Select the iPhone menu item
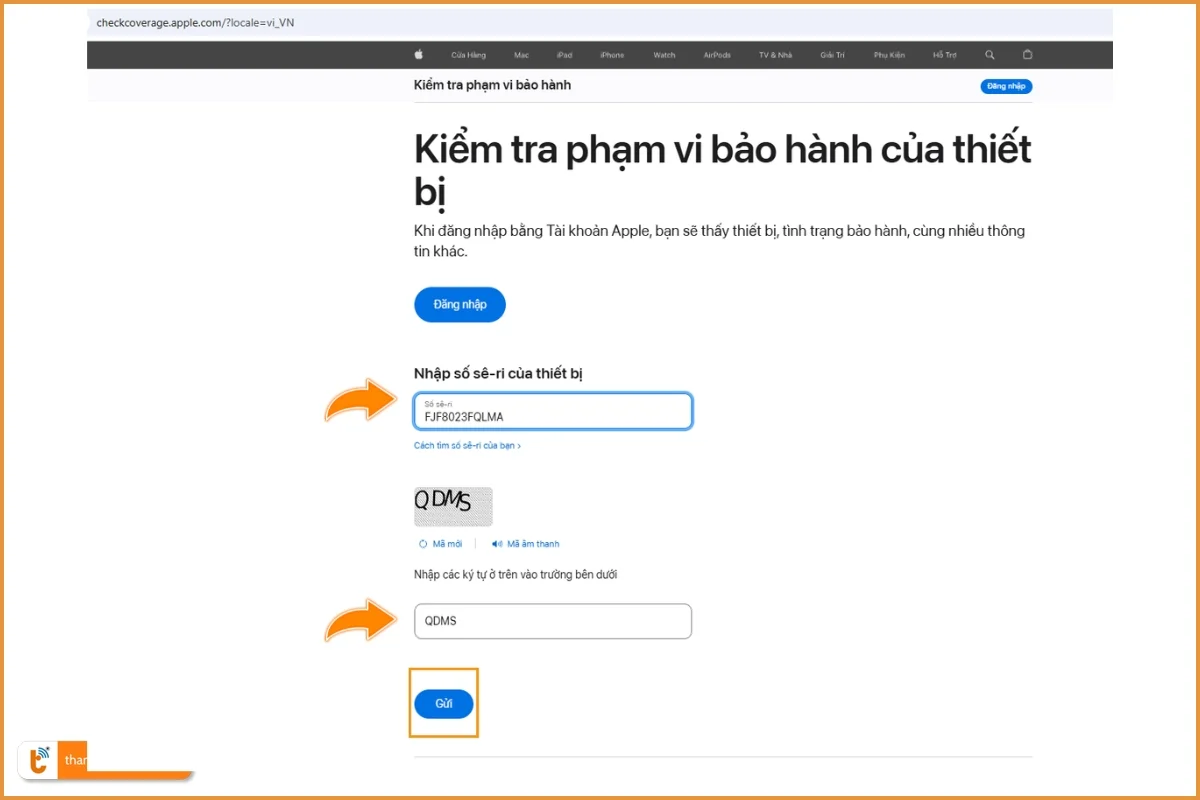 coord(611,55)
